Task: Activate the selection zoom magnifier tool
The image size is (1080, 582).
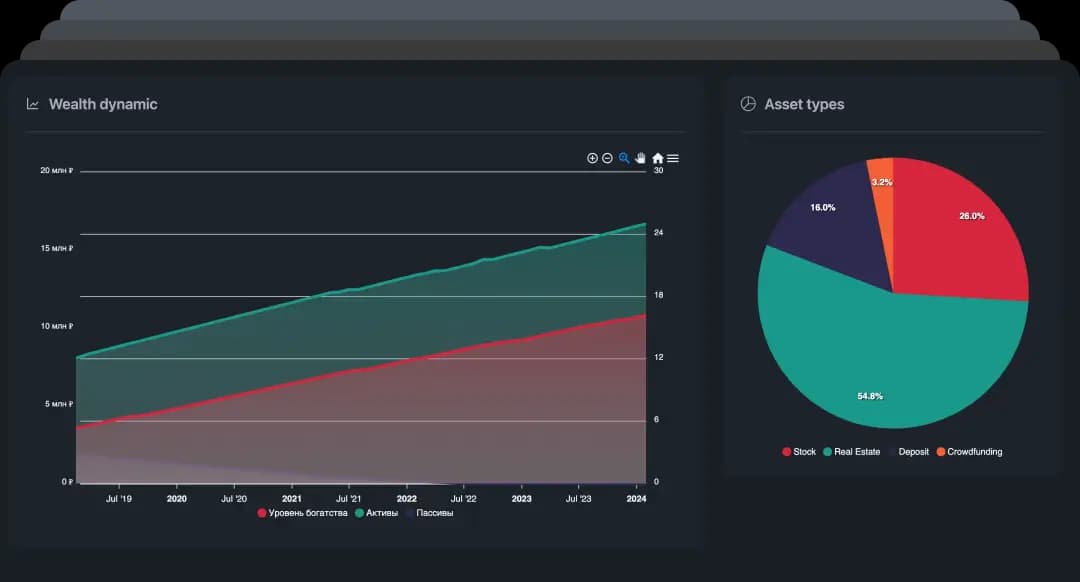Action: [624, 158]
